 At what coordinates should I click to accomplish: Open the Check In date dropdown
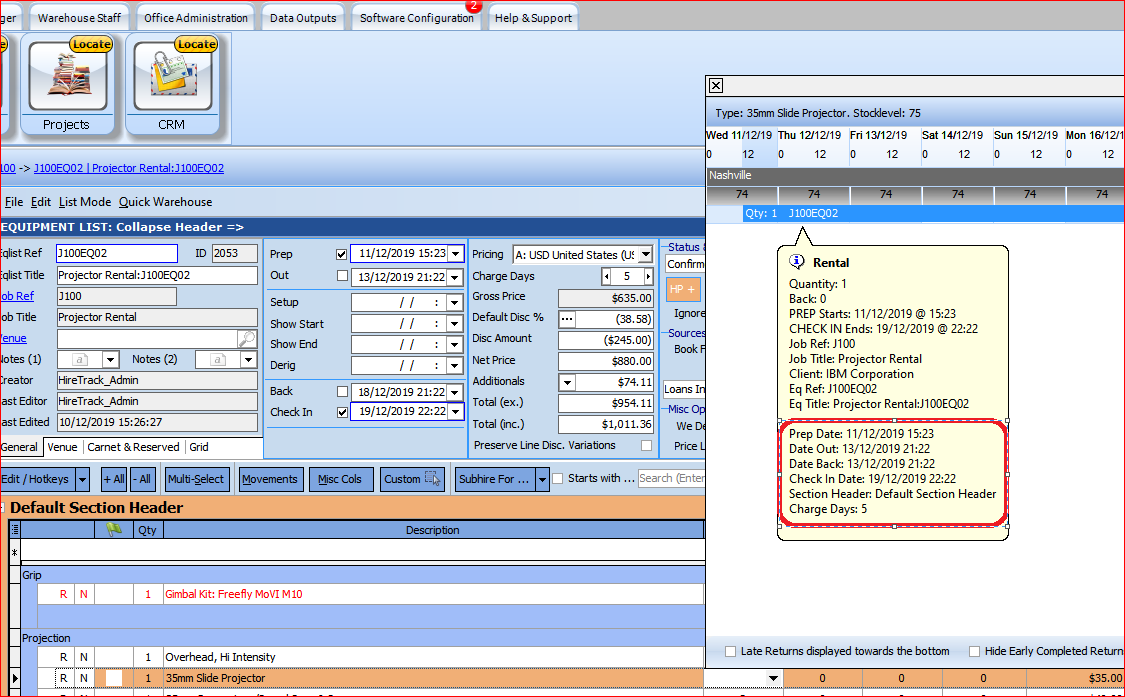pyautogui.click(x=456, y=412)
